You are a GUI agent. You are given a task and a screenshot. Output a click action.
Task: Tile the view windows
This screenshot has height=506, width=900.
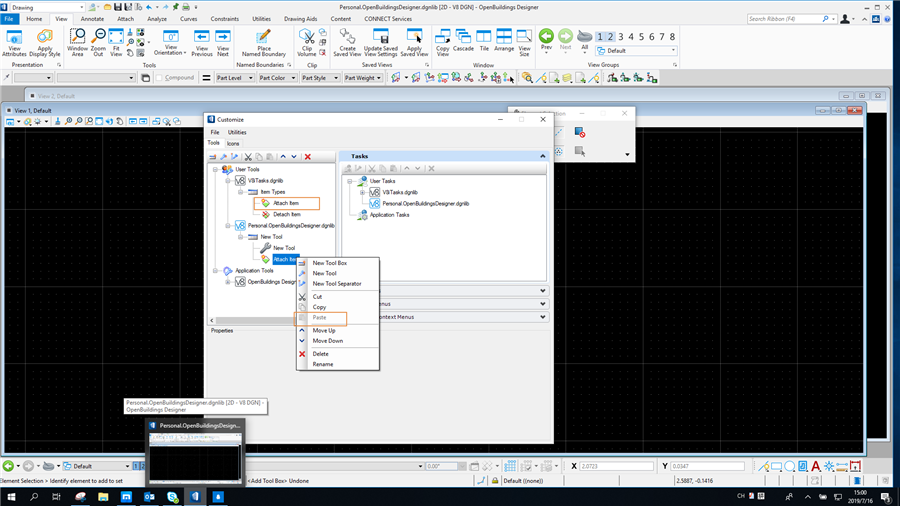(x=484, y=41)
